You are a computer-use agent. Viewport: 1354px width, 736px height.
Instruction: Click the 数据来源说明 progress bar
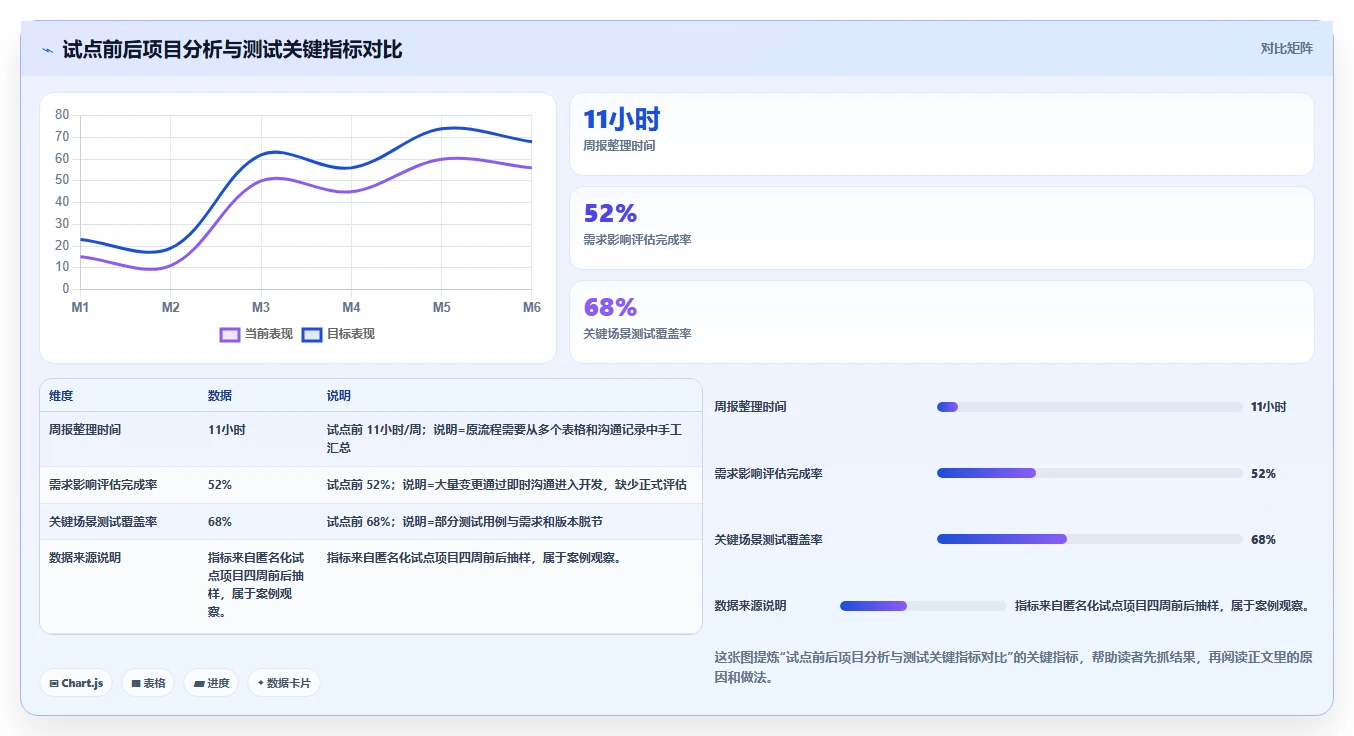click(923, 606)
